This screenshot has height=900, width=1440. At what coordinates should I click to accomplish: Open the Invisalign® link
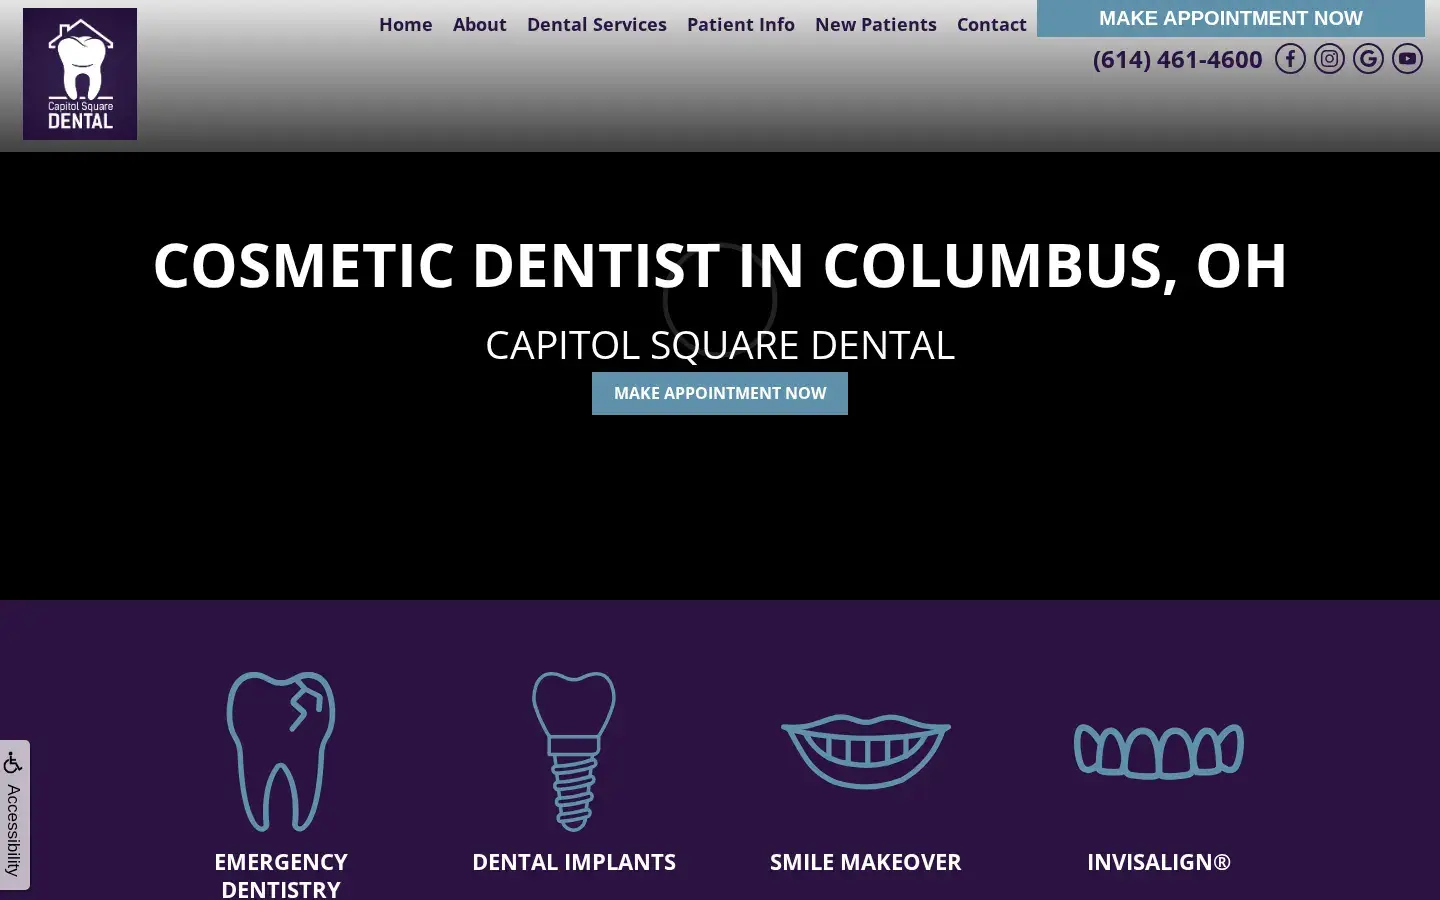click(x=1159, y=862)
